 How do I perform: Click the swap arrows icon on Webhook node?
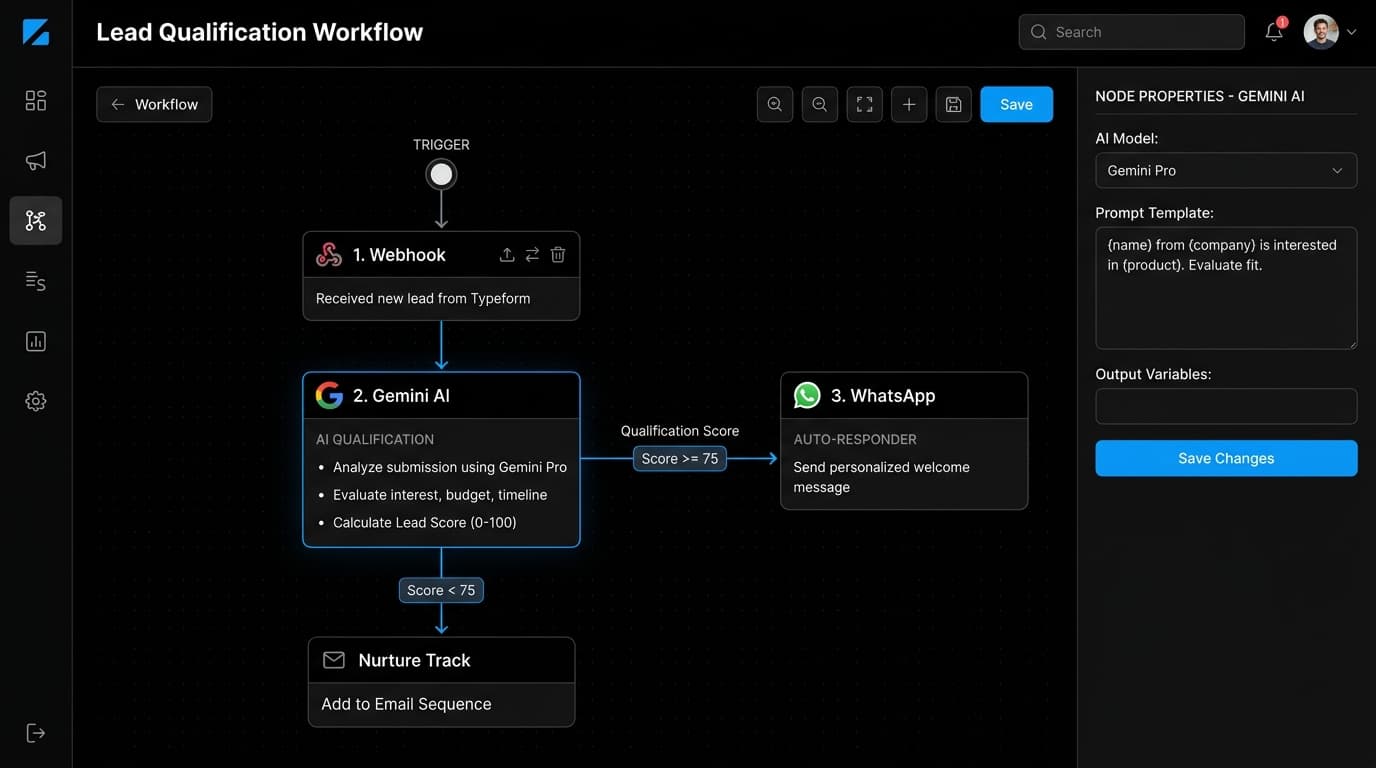[x=532, y=255]
